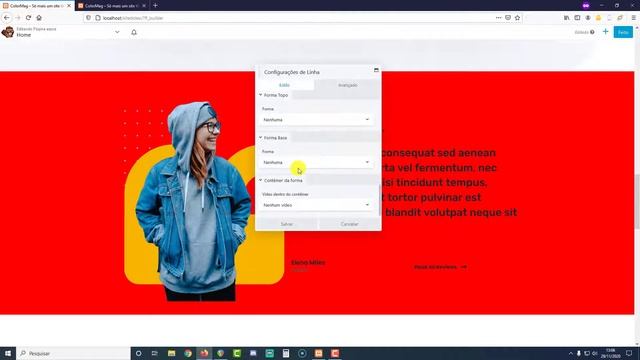640x360 pixels.
Task: Open the Nenhum vídeo dropdown
Action: click(316, 205)
